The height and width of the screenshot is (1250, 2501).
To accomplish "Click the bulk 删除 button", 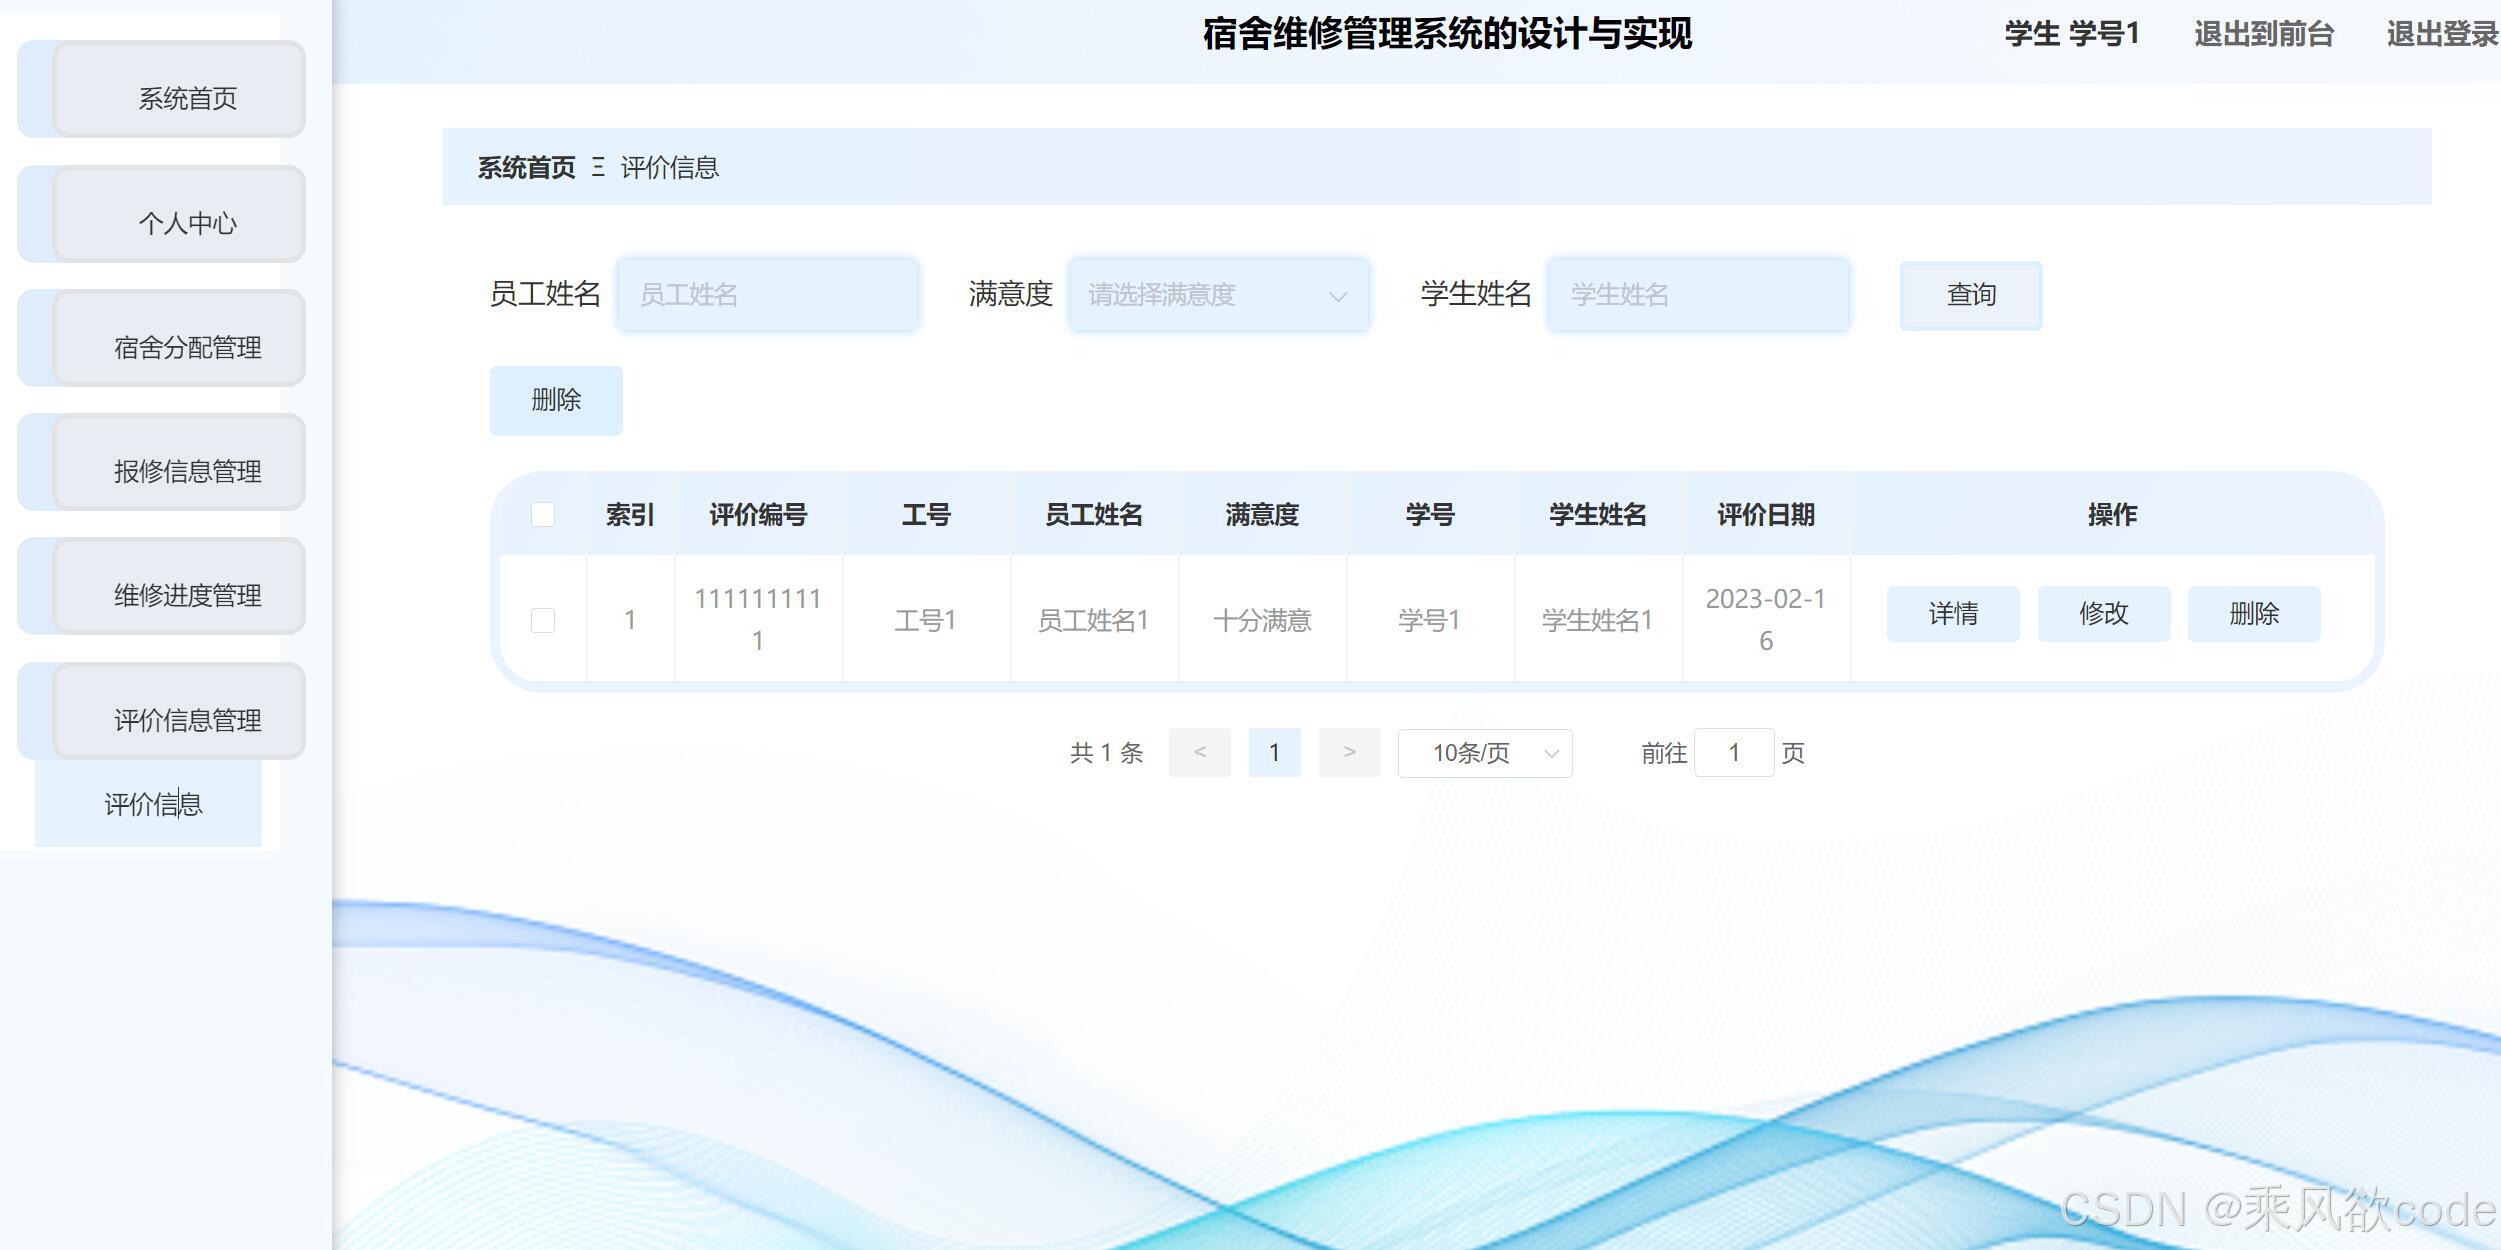I will click(556, 400).
